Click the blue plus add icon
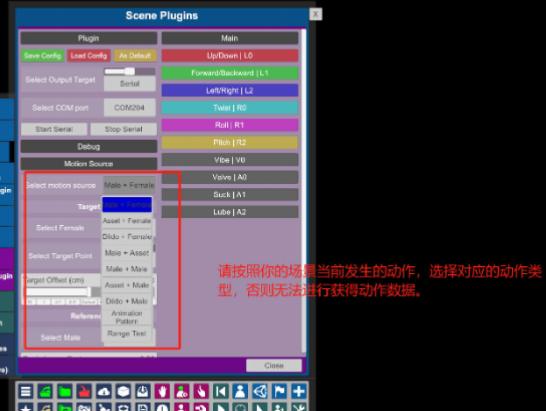The image size is (546, 411). [299, 391]
